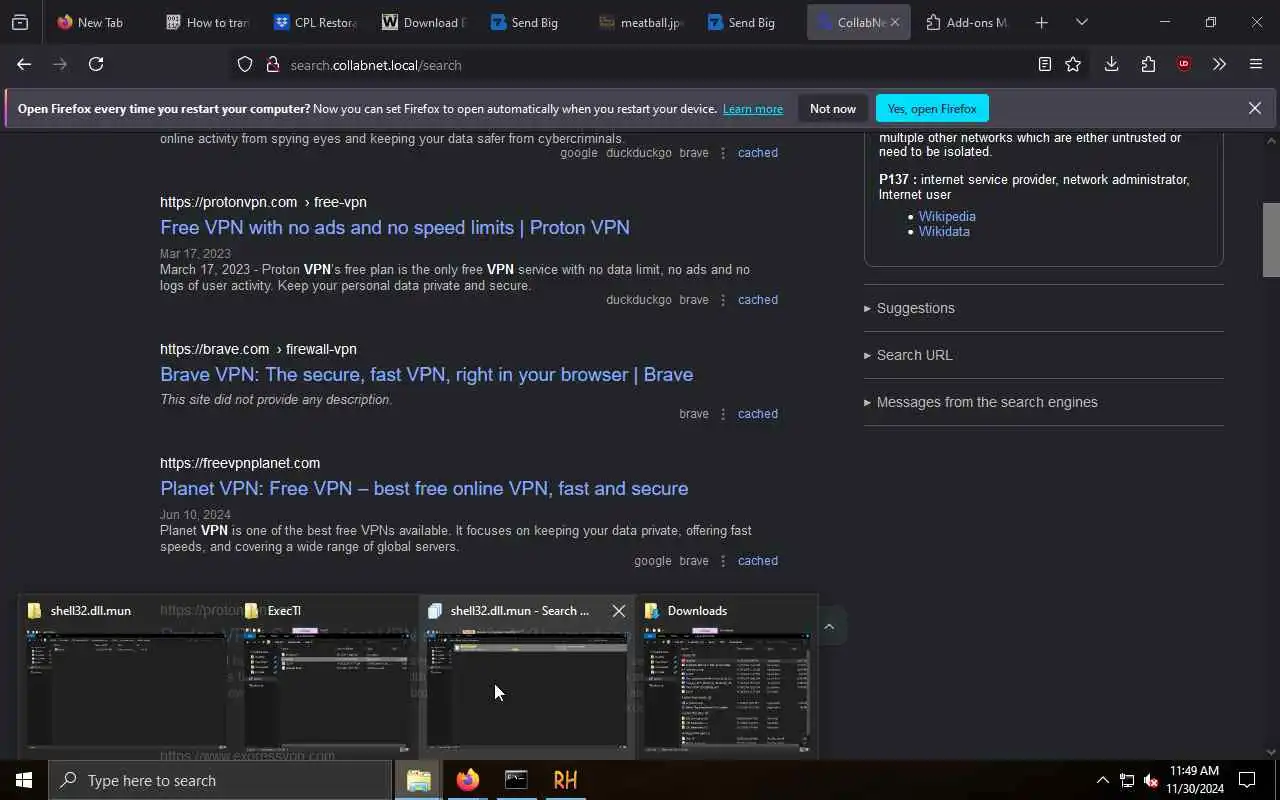Open network status tray icon
The width and height of the screenshot is (1280, 800).
tap(1127, 780)
